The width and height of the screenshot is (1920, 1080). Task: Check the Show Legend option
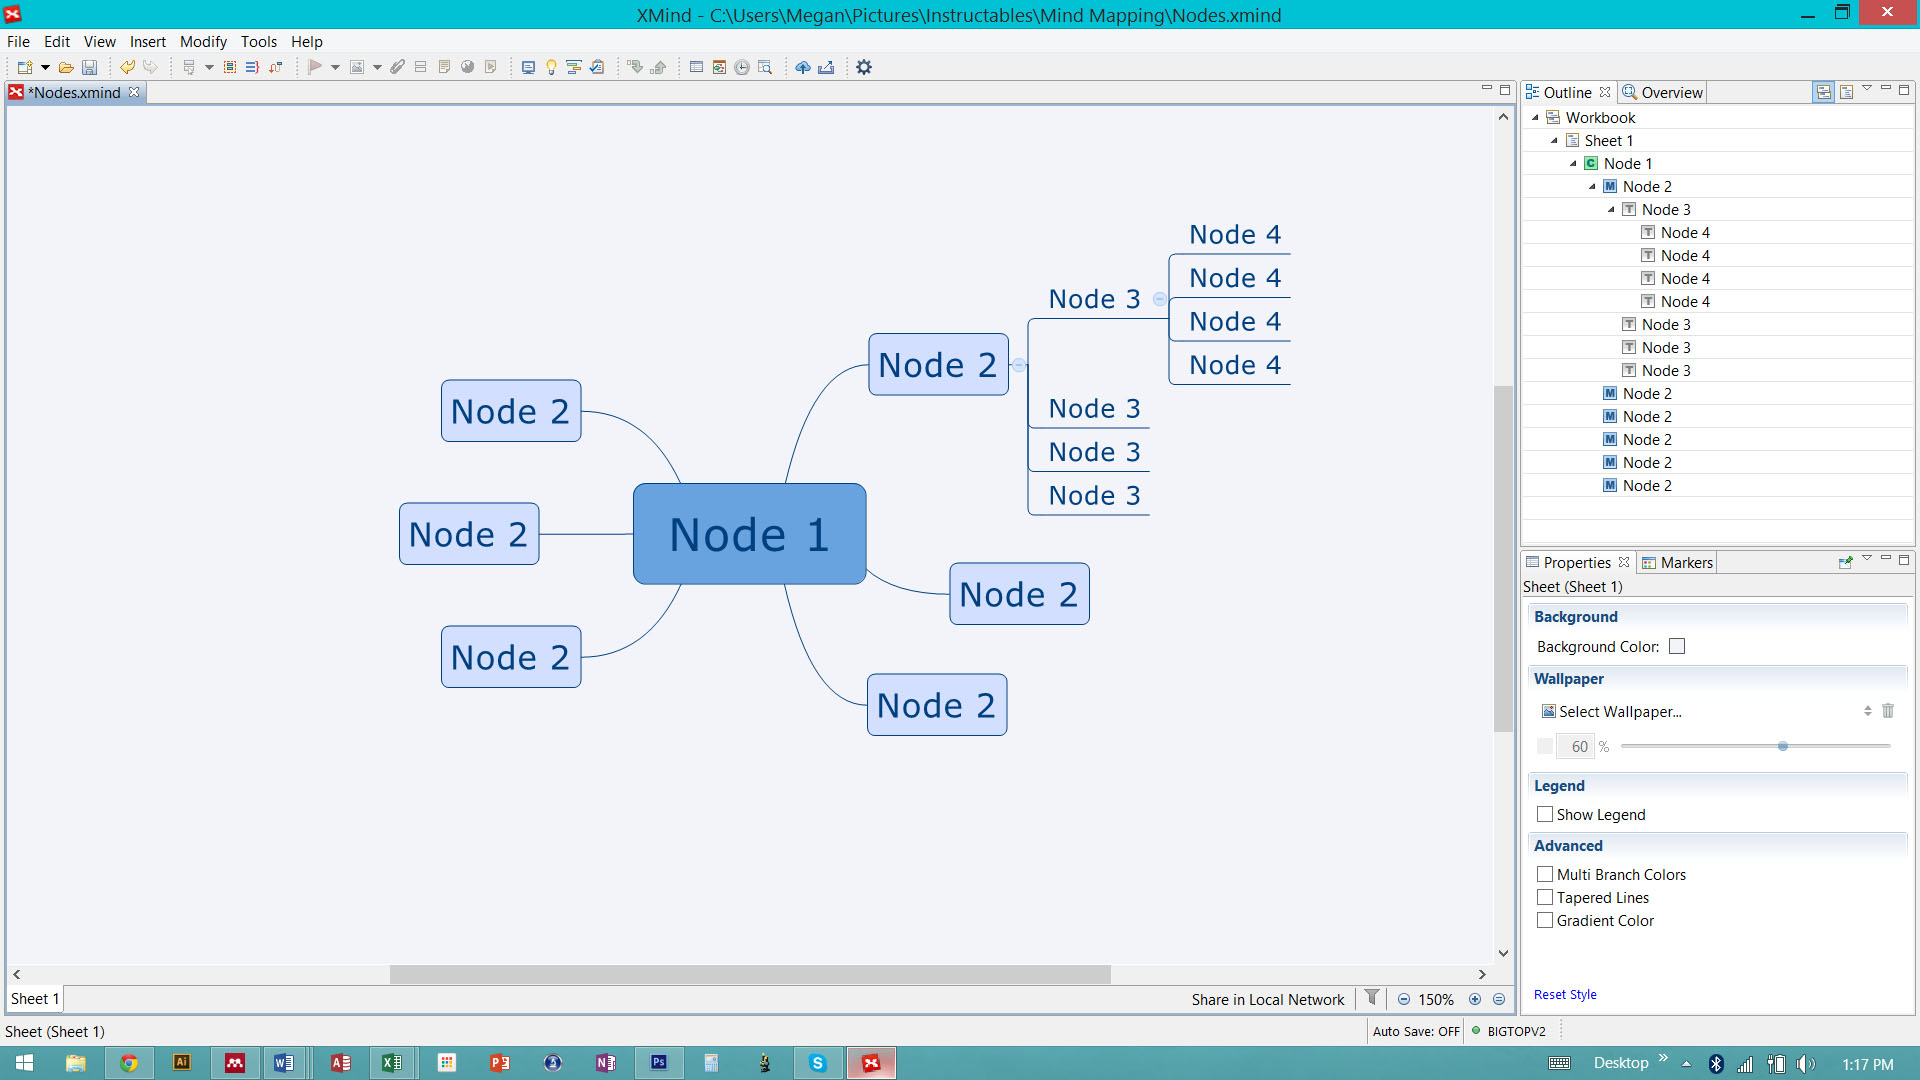1545,814
